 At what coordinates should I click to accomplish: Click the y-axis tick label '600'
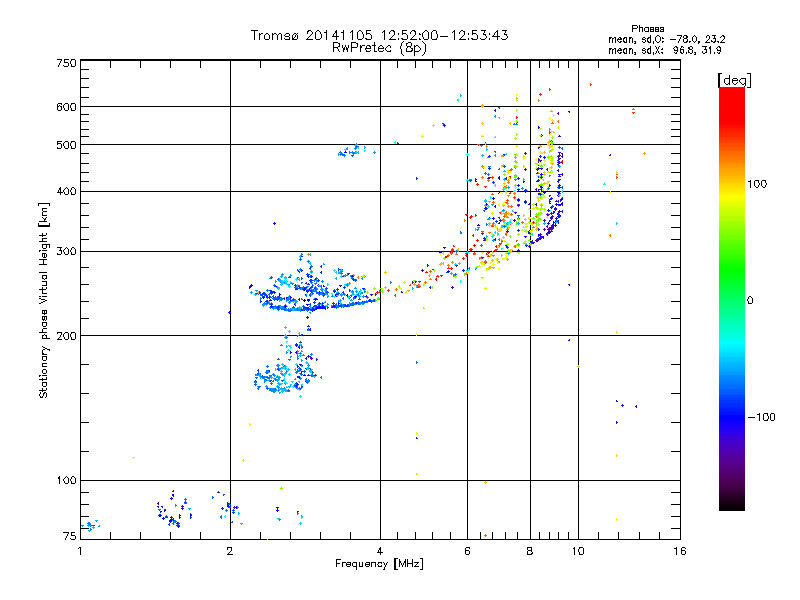click(66, 107)
